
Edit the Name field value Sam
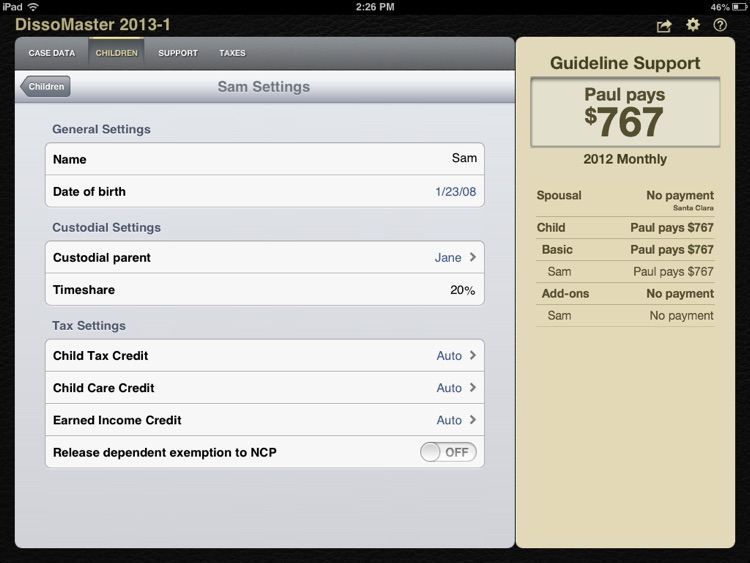pyautogui.click(x=464, y=158)
